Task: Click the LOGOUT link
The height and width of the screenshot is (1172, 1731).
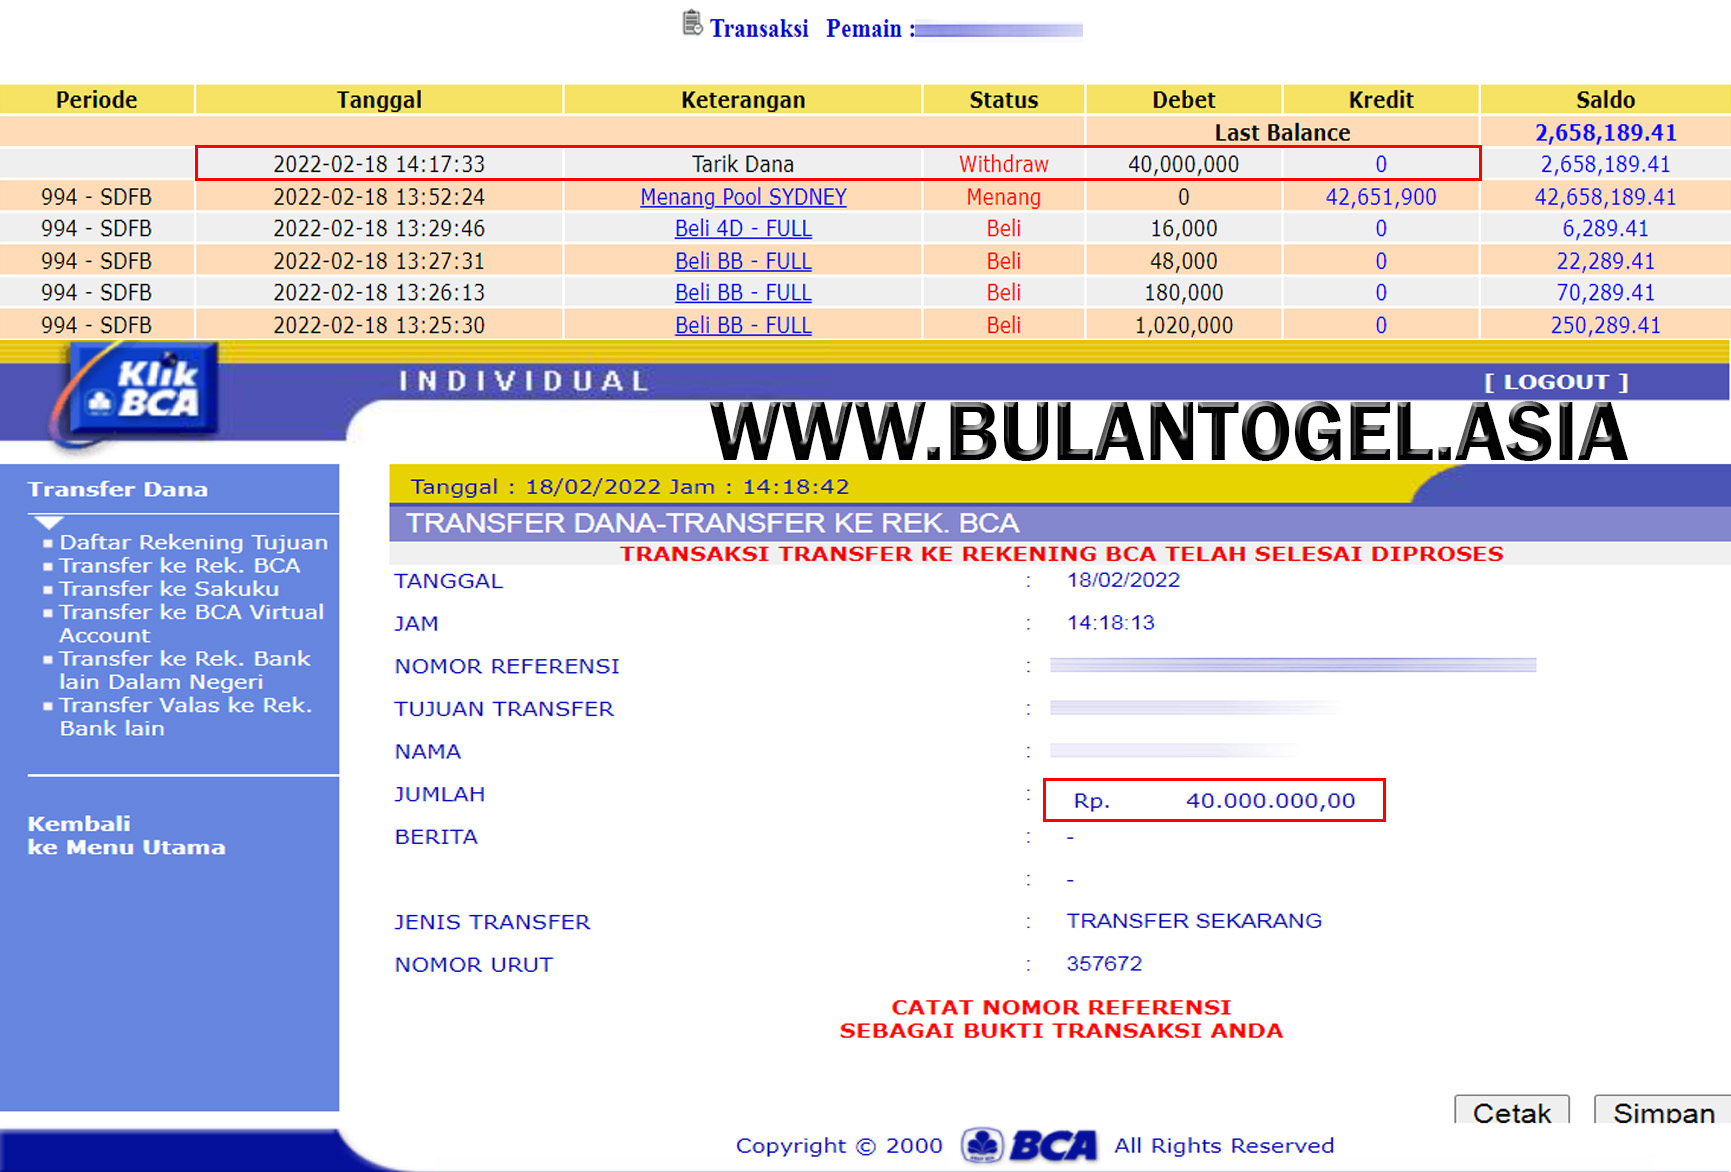Action: point(1556,382)
